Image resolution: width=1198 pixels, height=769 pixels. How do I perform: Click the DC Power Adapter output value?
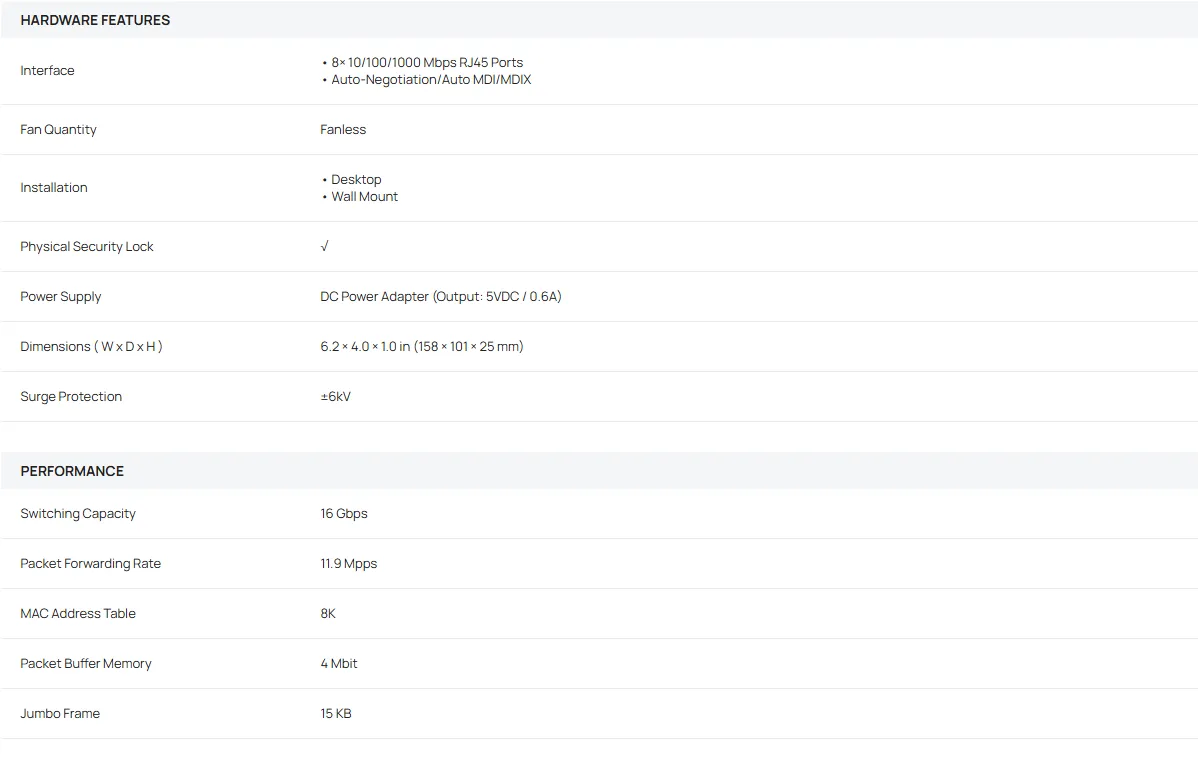pyautogui.click(x=440, y=297)
